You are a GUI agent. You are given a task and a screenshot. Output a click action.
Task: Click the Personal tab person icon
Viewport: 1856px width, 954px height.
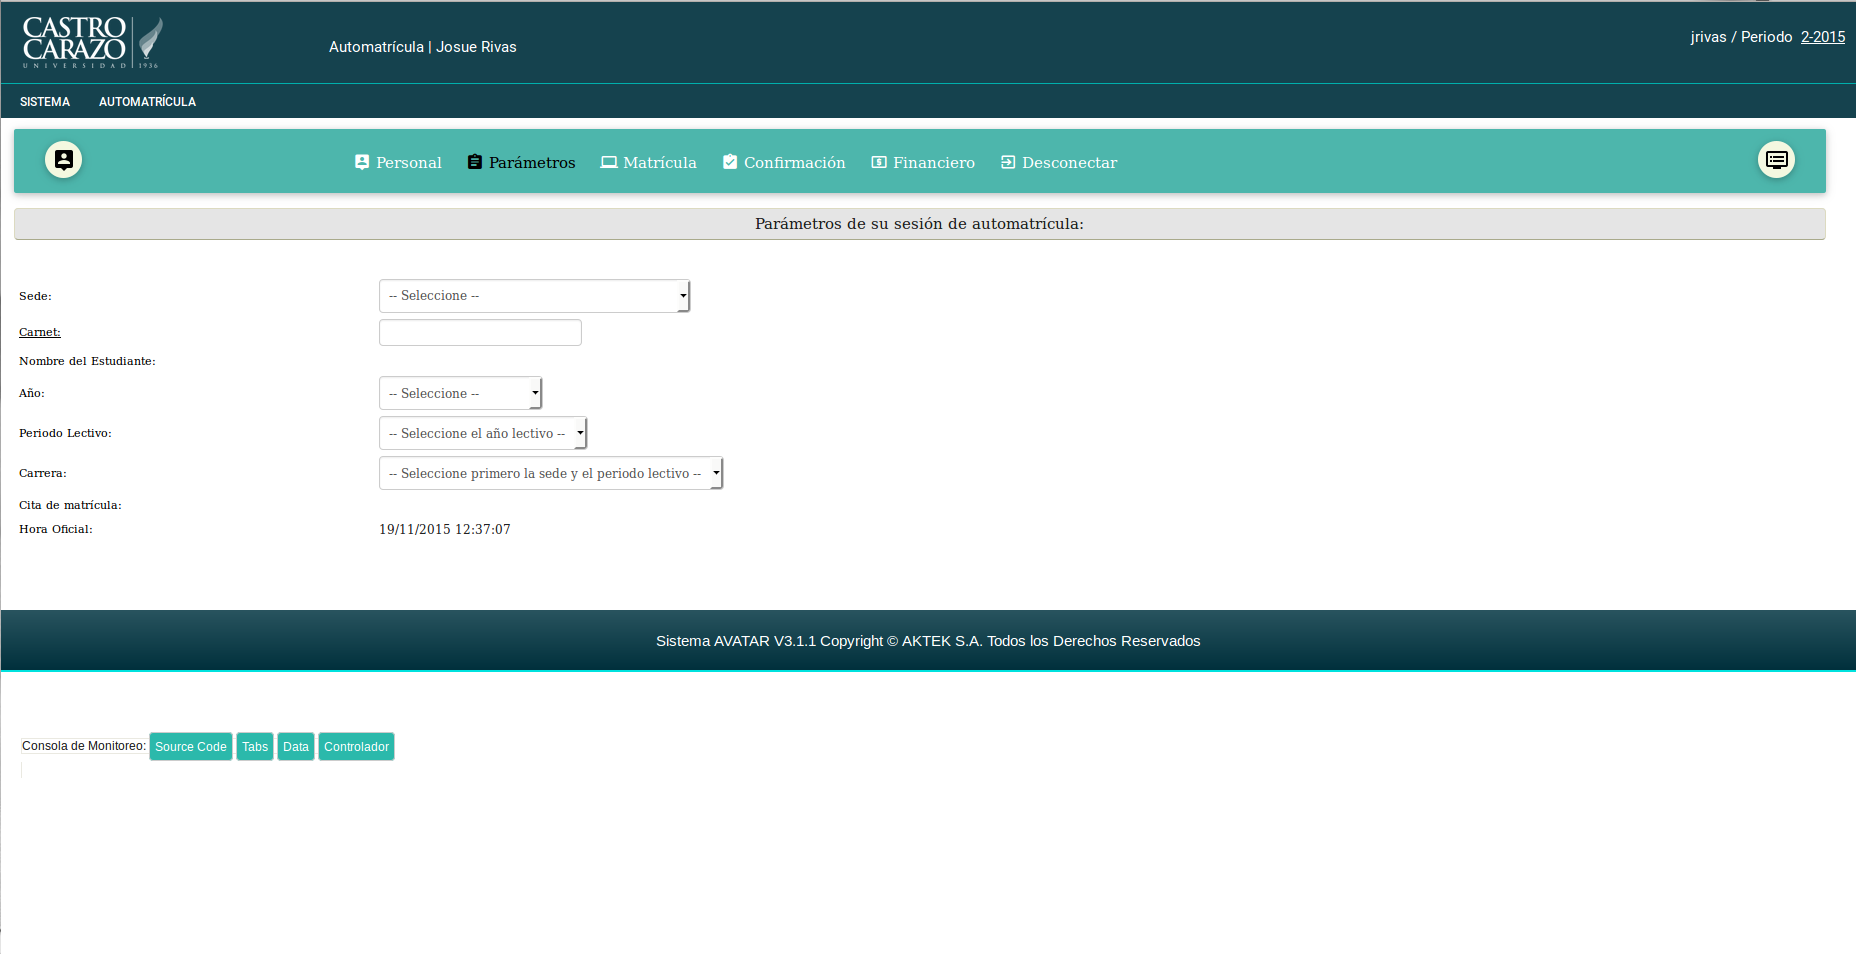tap(362, 162)
